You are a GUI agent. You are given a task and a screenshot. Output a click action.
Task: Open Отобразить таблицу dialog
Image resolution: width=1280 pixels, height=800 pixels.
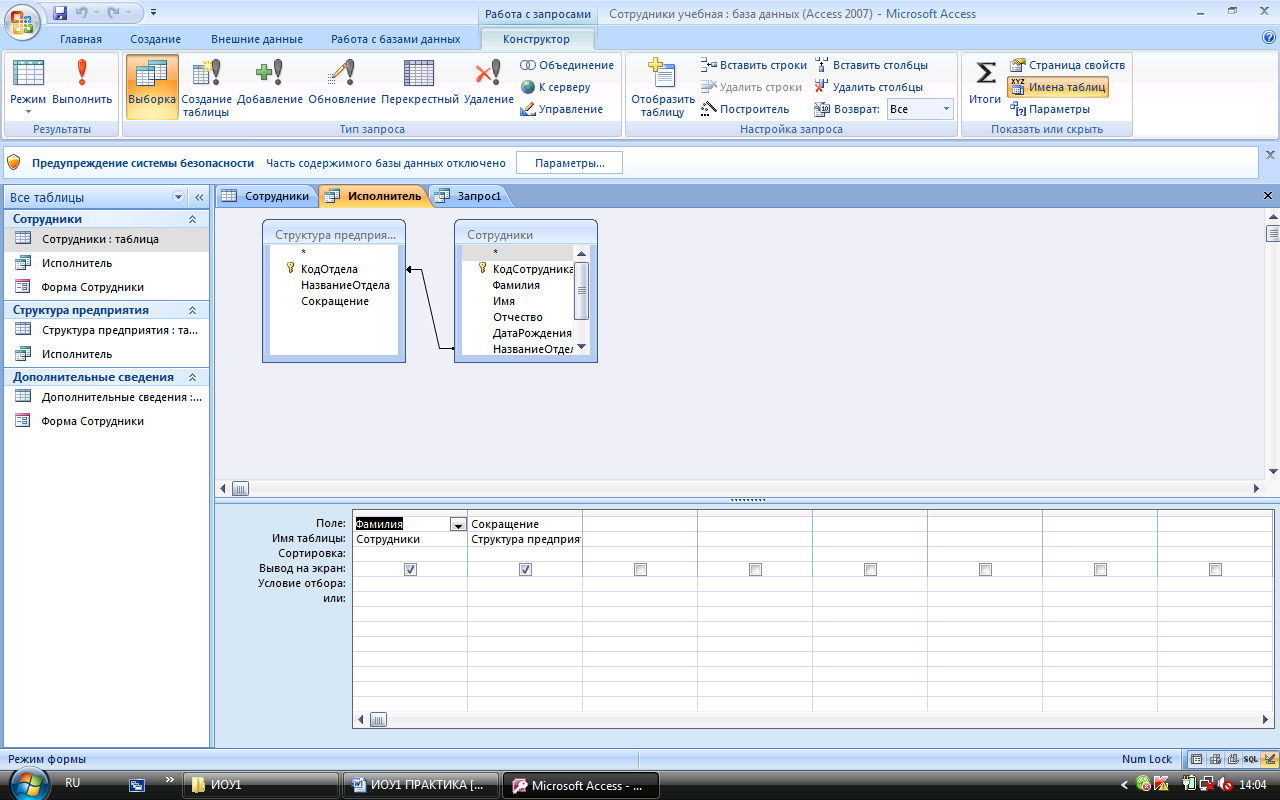pyautogui.click(x=662, y=88)
